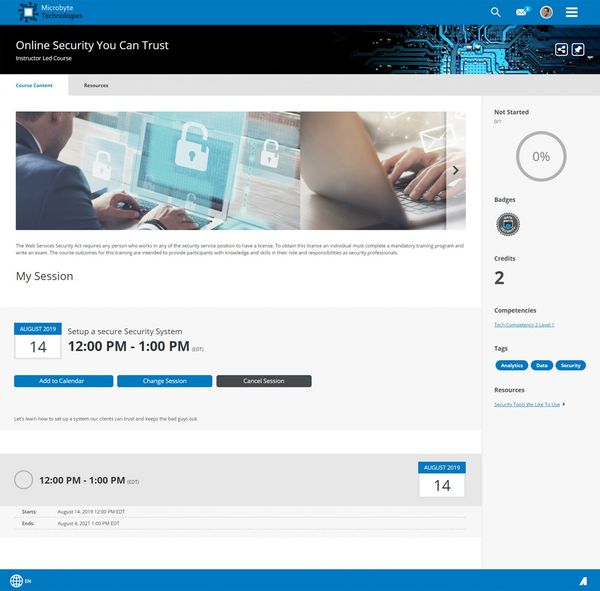Screen dimensions: 600x591
Task: Expand Security Tools We Like To Use
Action: coord(529,404)
